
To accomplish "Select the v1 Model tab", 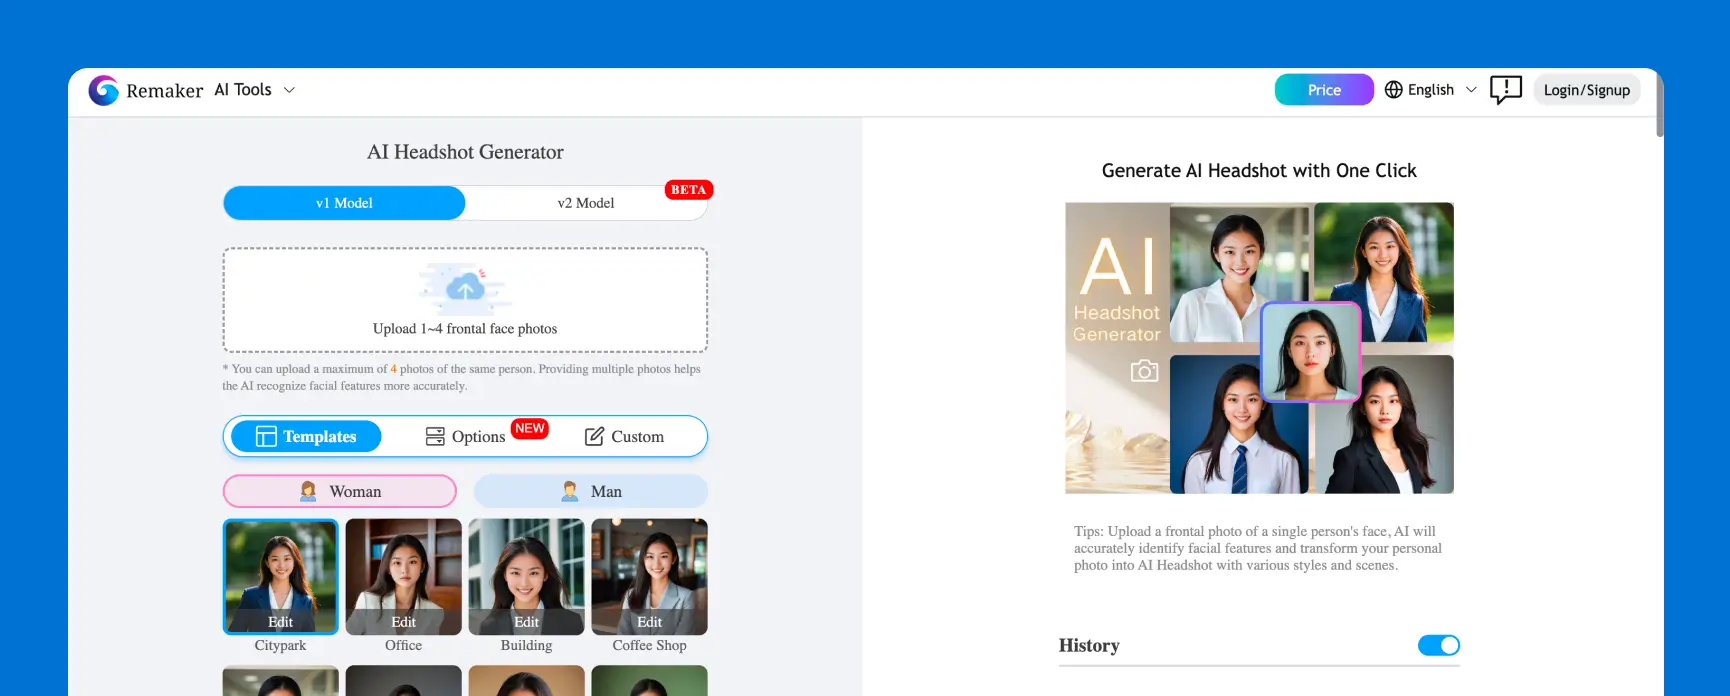I will pos(344,203).
